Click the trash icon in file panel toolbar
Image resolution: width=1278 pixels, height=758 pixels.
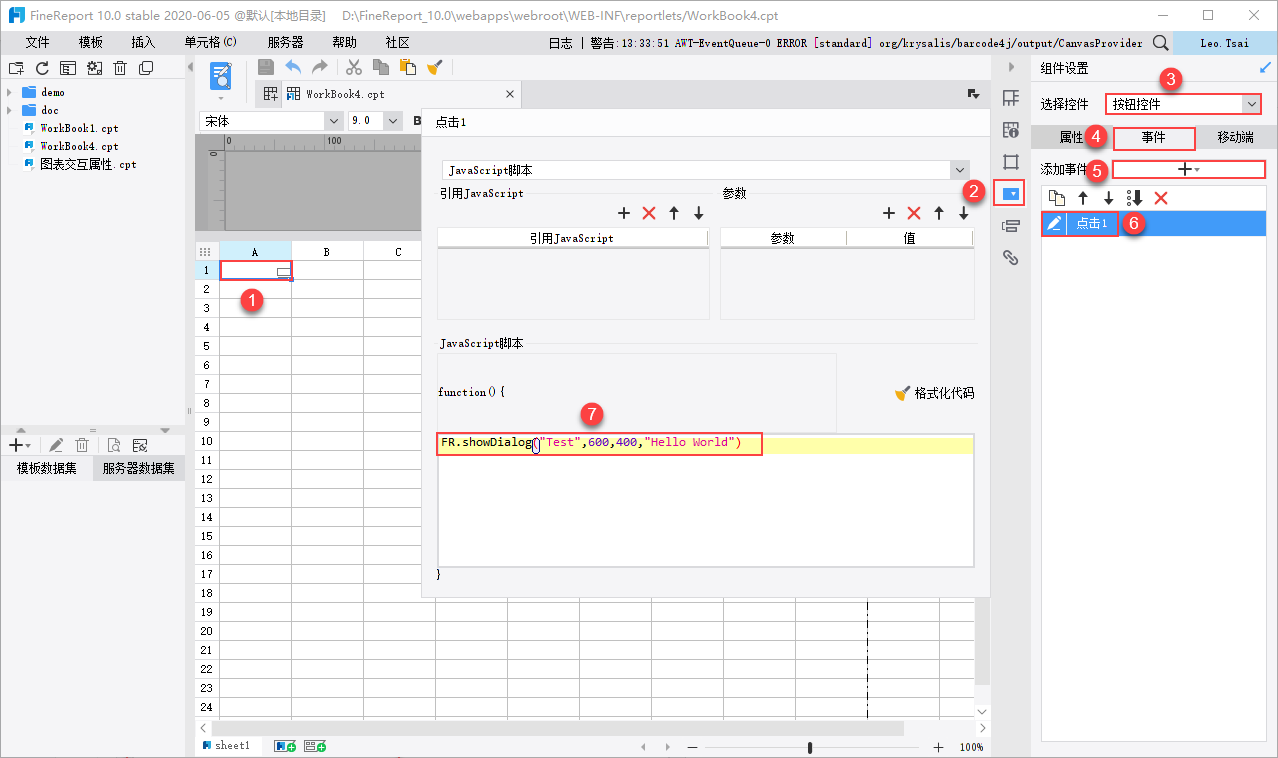[120, 68]
